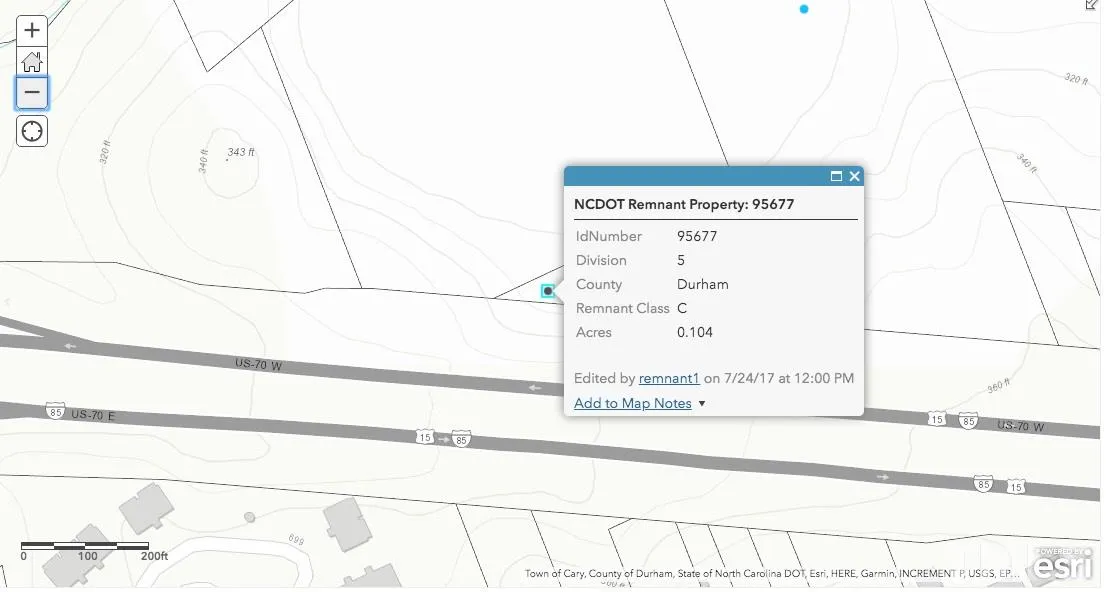Viewport: 1106px width, 592px height.
Task: Expand the Add to Map Notes dropdown arrow
Action: pos(702,404)
